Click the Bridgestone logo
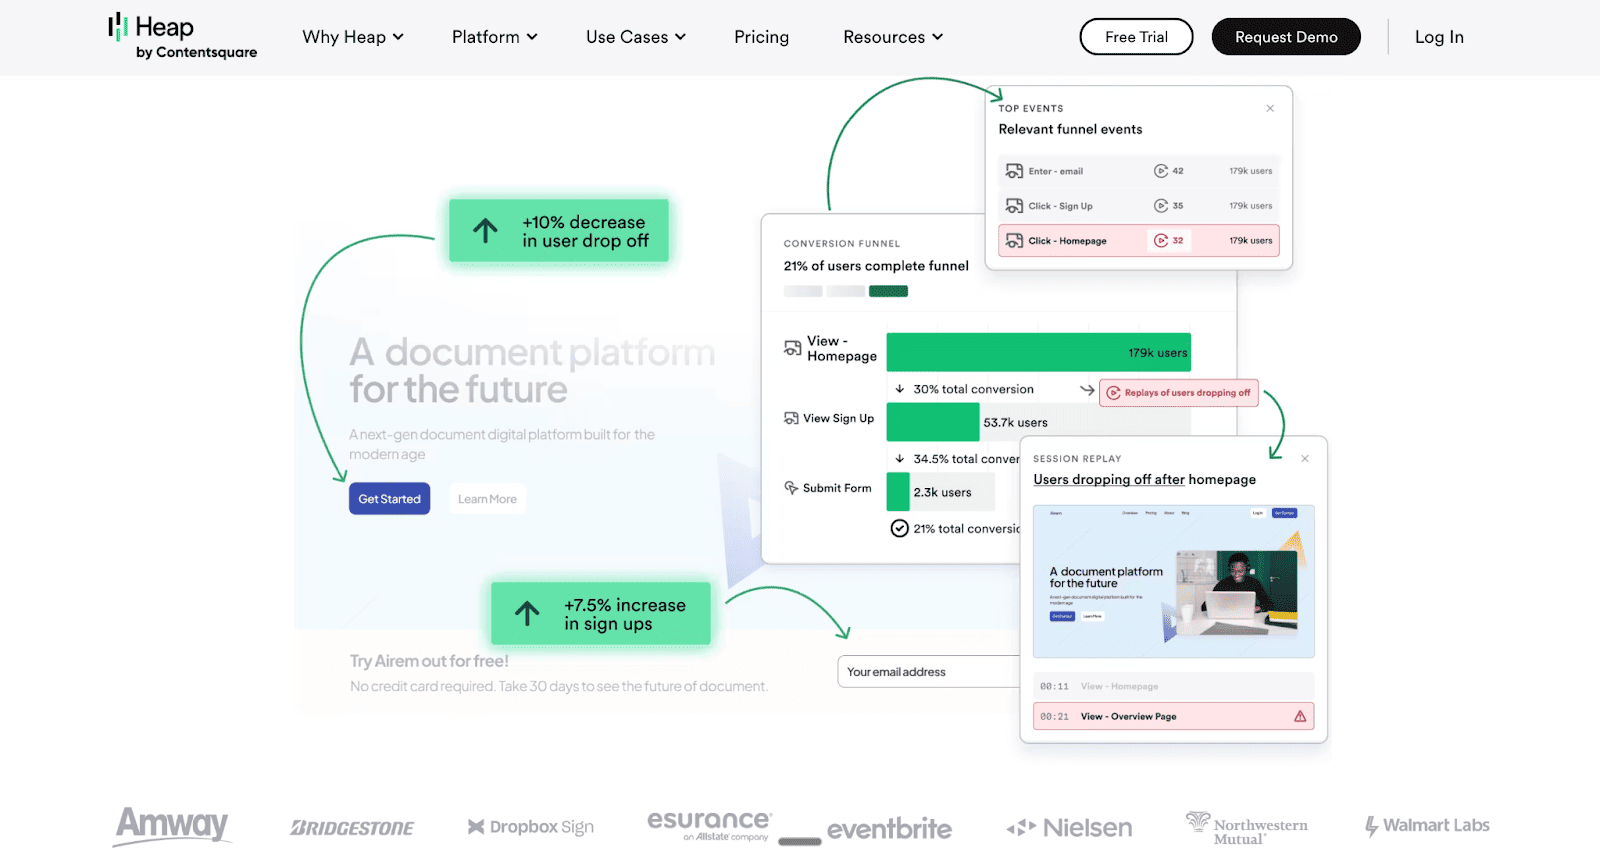Screen dimensions: 1600x862 click(x=352, y=828)
